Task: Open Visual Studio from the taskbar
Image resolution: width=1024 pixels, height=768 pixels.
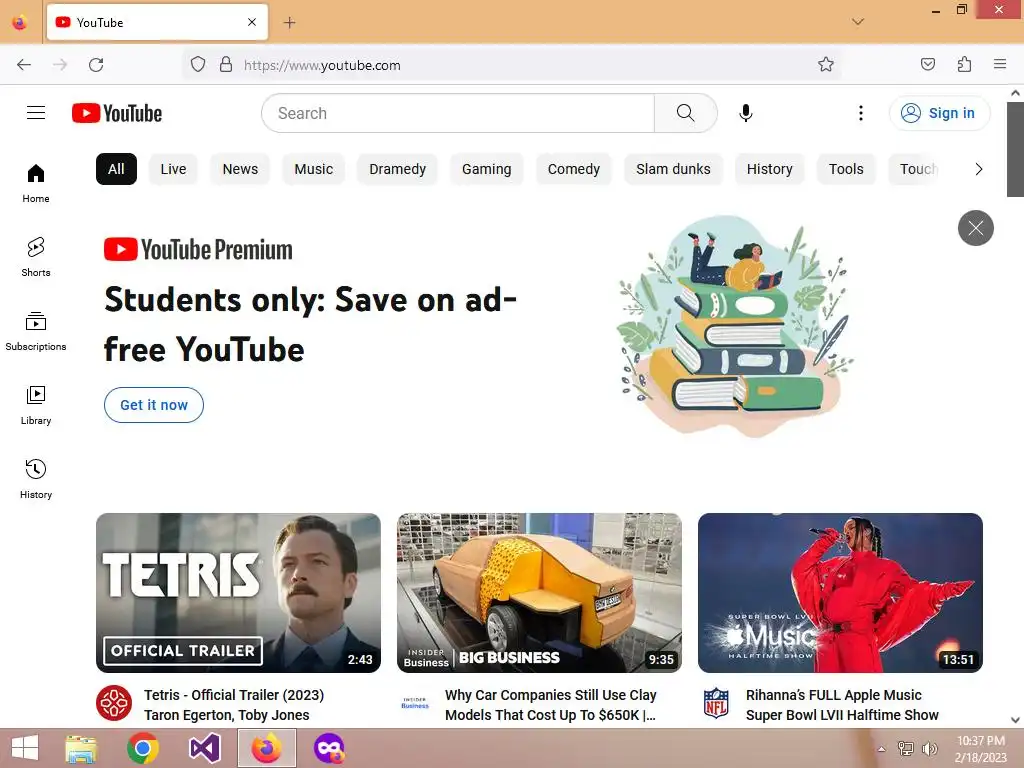Action: coord(204,748)
